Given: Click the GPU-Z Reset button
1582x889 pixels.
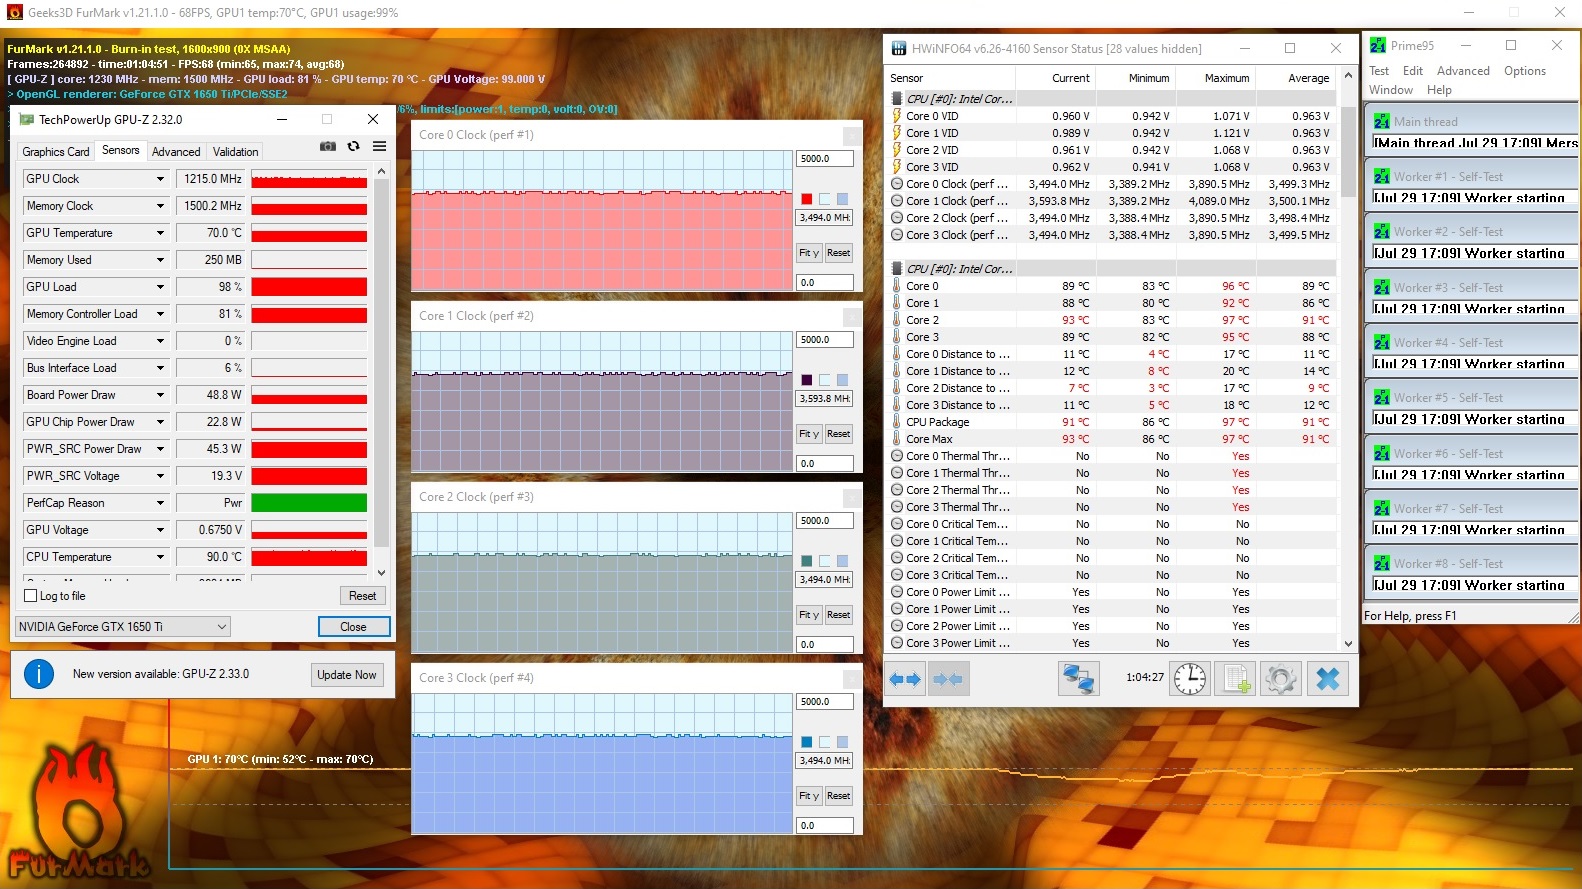Looking at the screenshot, I should pos(362,596).
